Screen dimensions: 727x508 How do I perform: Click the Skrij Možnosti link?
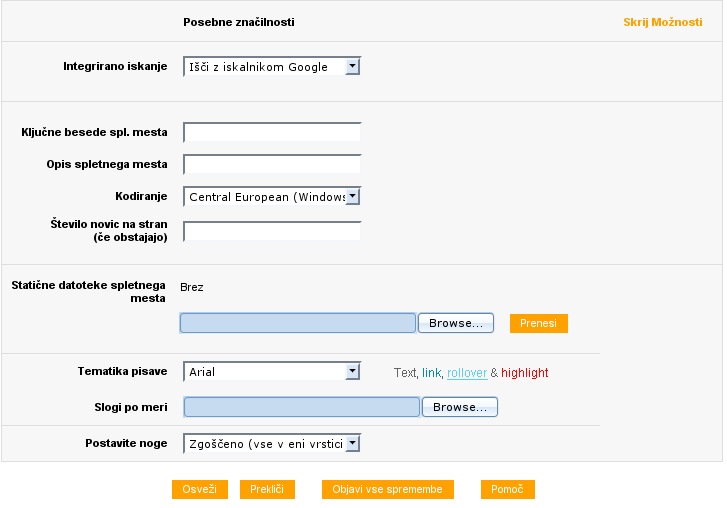click(663, 22)
